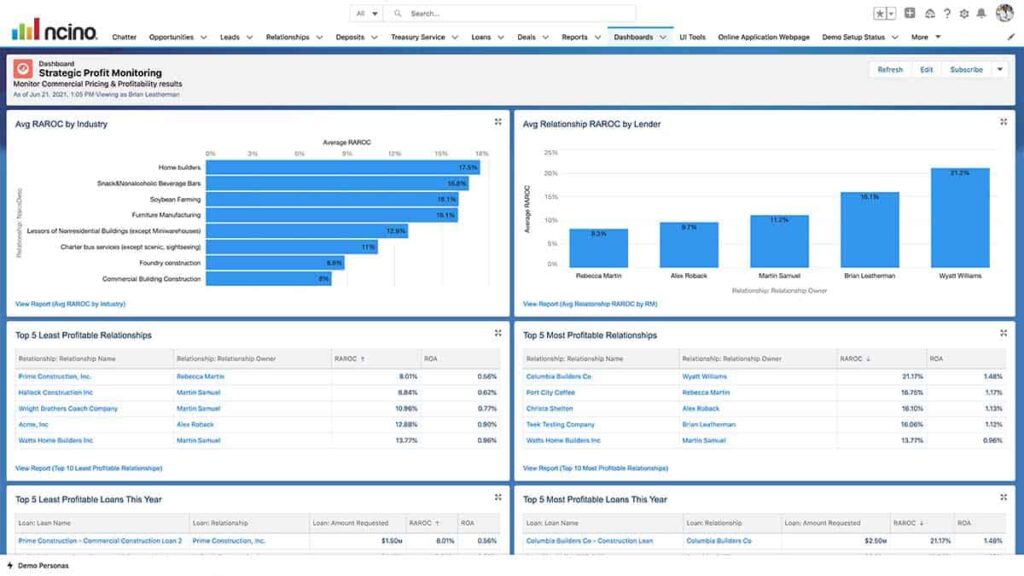
Task: Open Hallack Construction Inc relationship
Action: point(56,392)
